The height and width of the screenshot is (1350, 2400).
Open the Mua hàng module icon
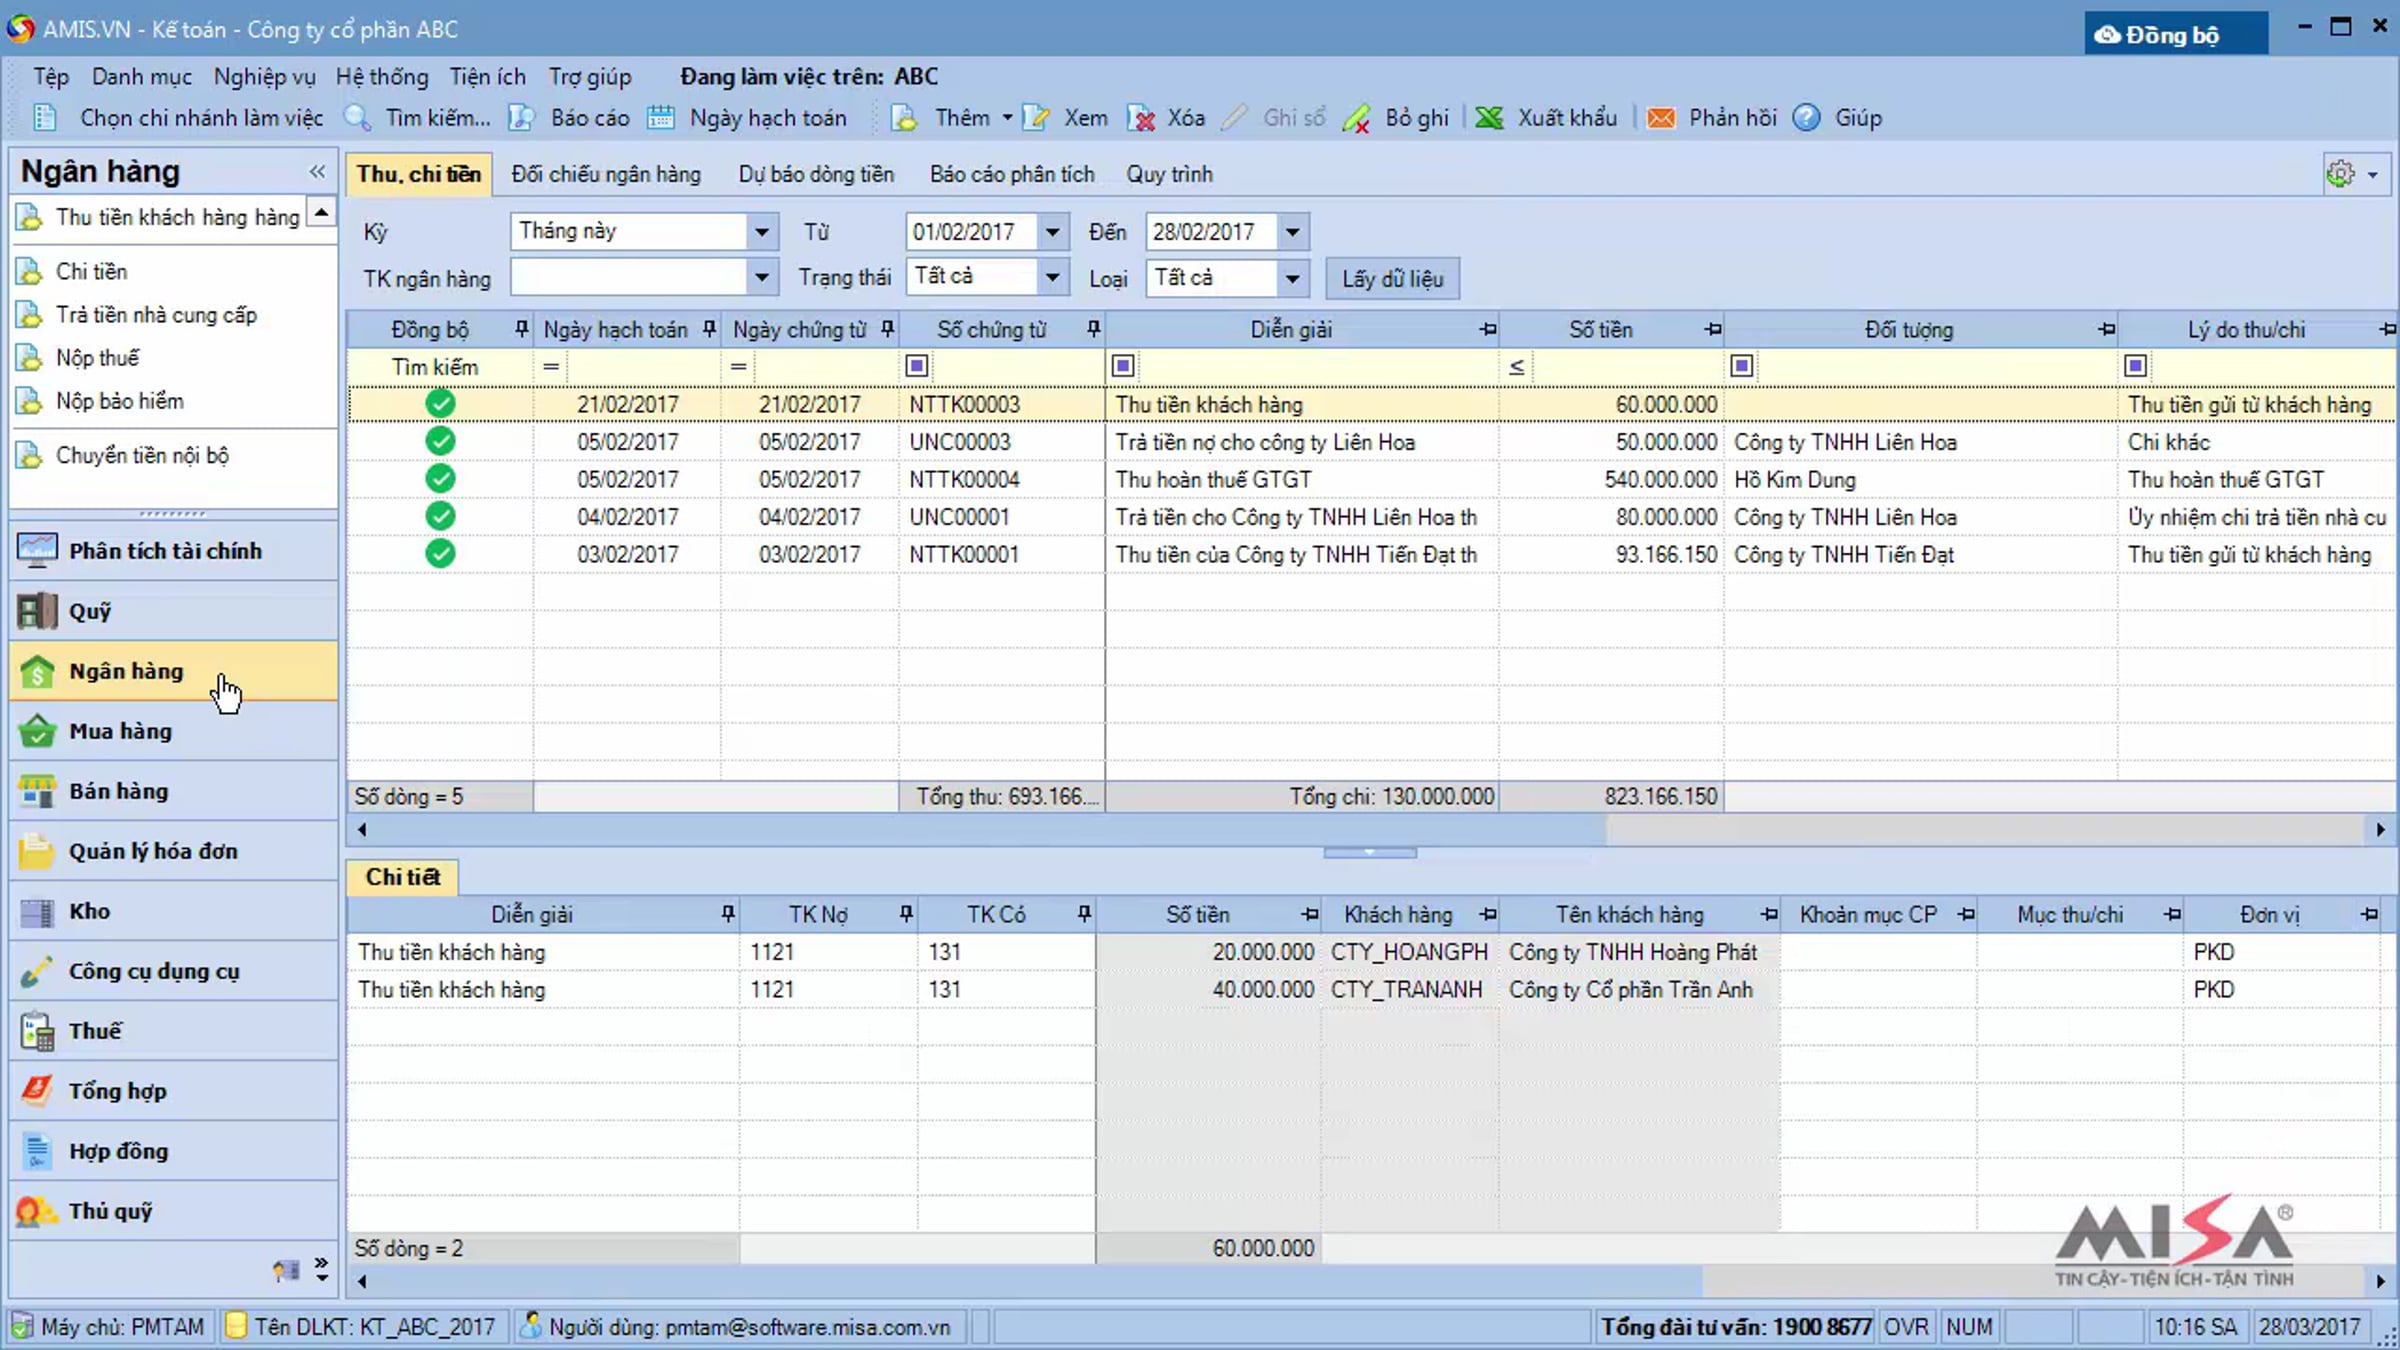[37, 731]
